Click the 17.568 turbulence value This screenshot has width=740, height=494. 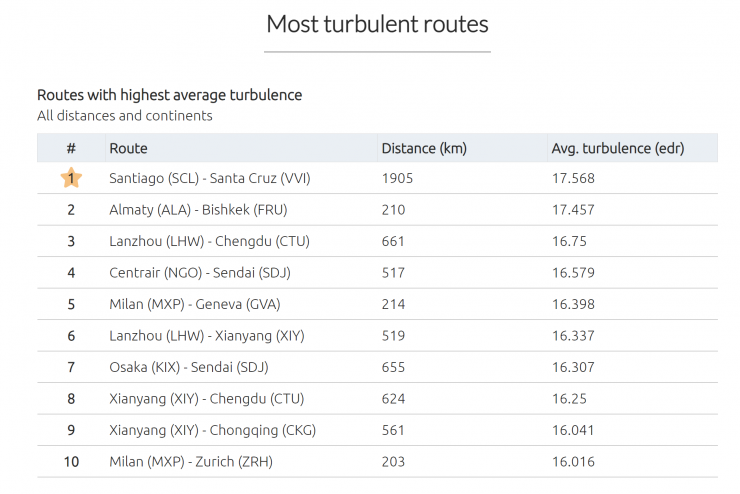tap(573, 178)
